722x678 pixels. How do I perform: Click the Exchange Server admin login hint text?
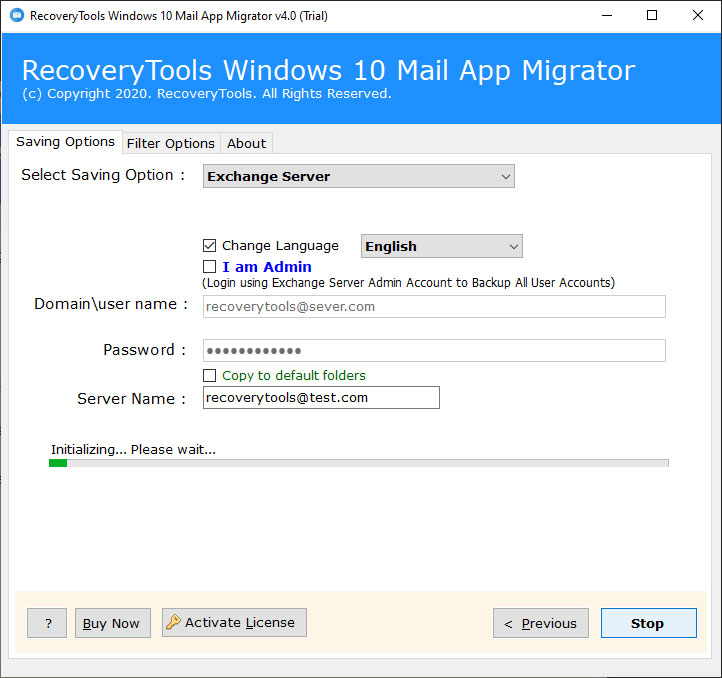pos(408,282)
